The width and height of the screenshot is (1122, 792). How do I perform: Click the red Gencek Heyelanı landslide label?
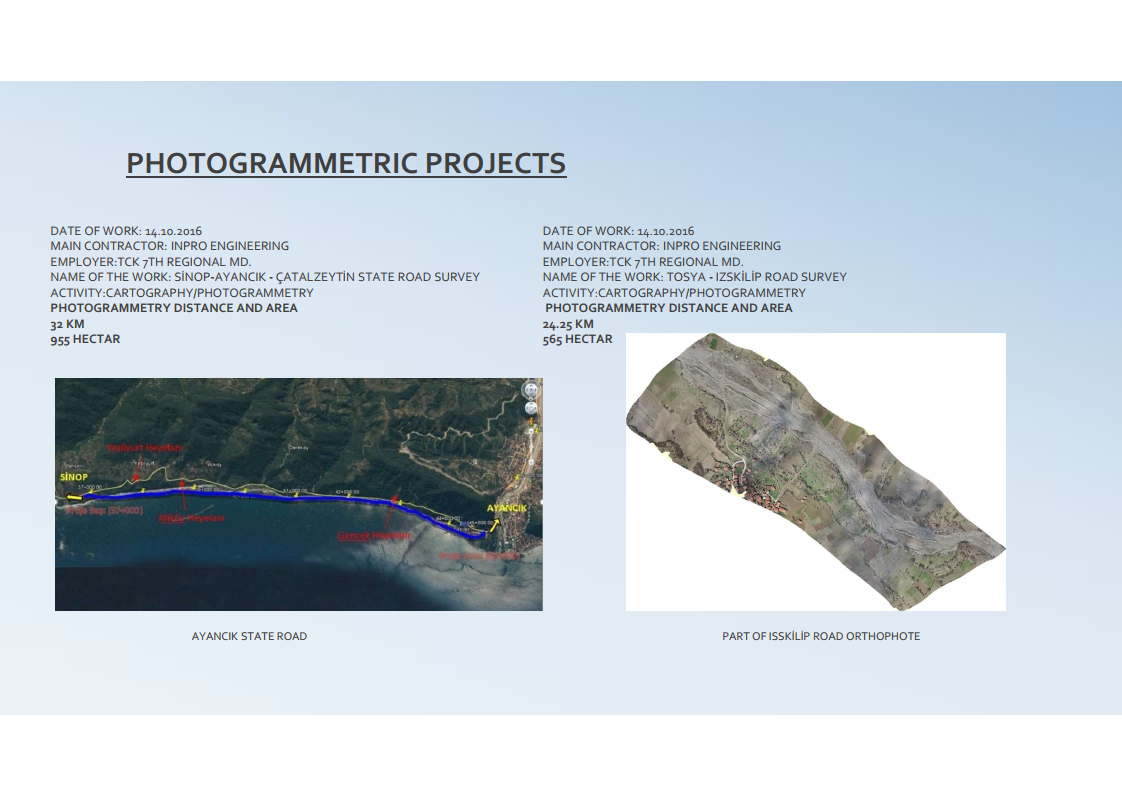[374, 536]
